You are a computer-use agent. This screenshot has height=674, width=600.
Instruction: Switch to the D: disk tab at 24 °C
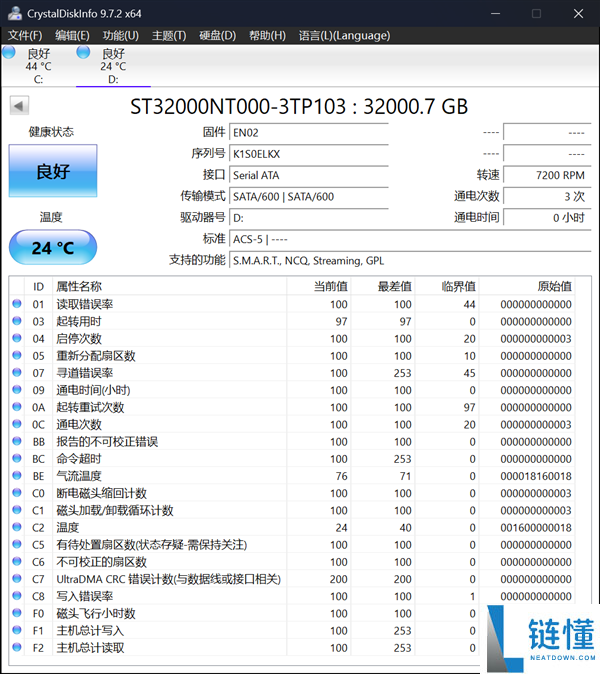[x=113, y=66]
